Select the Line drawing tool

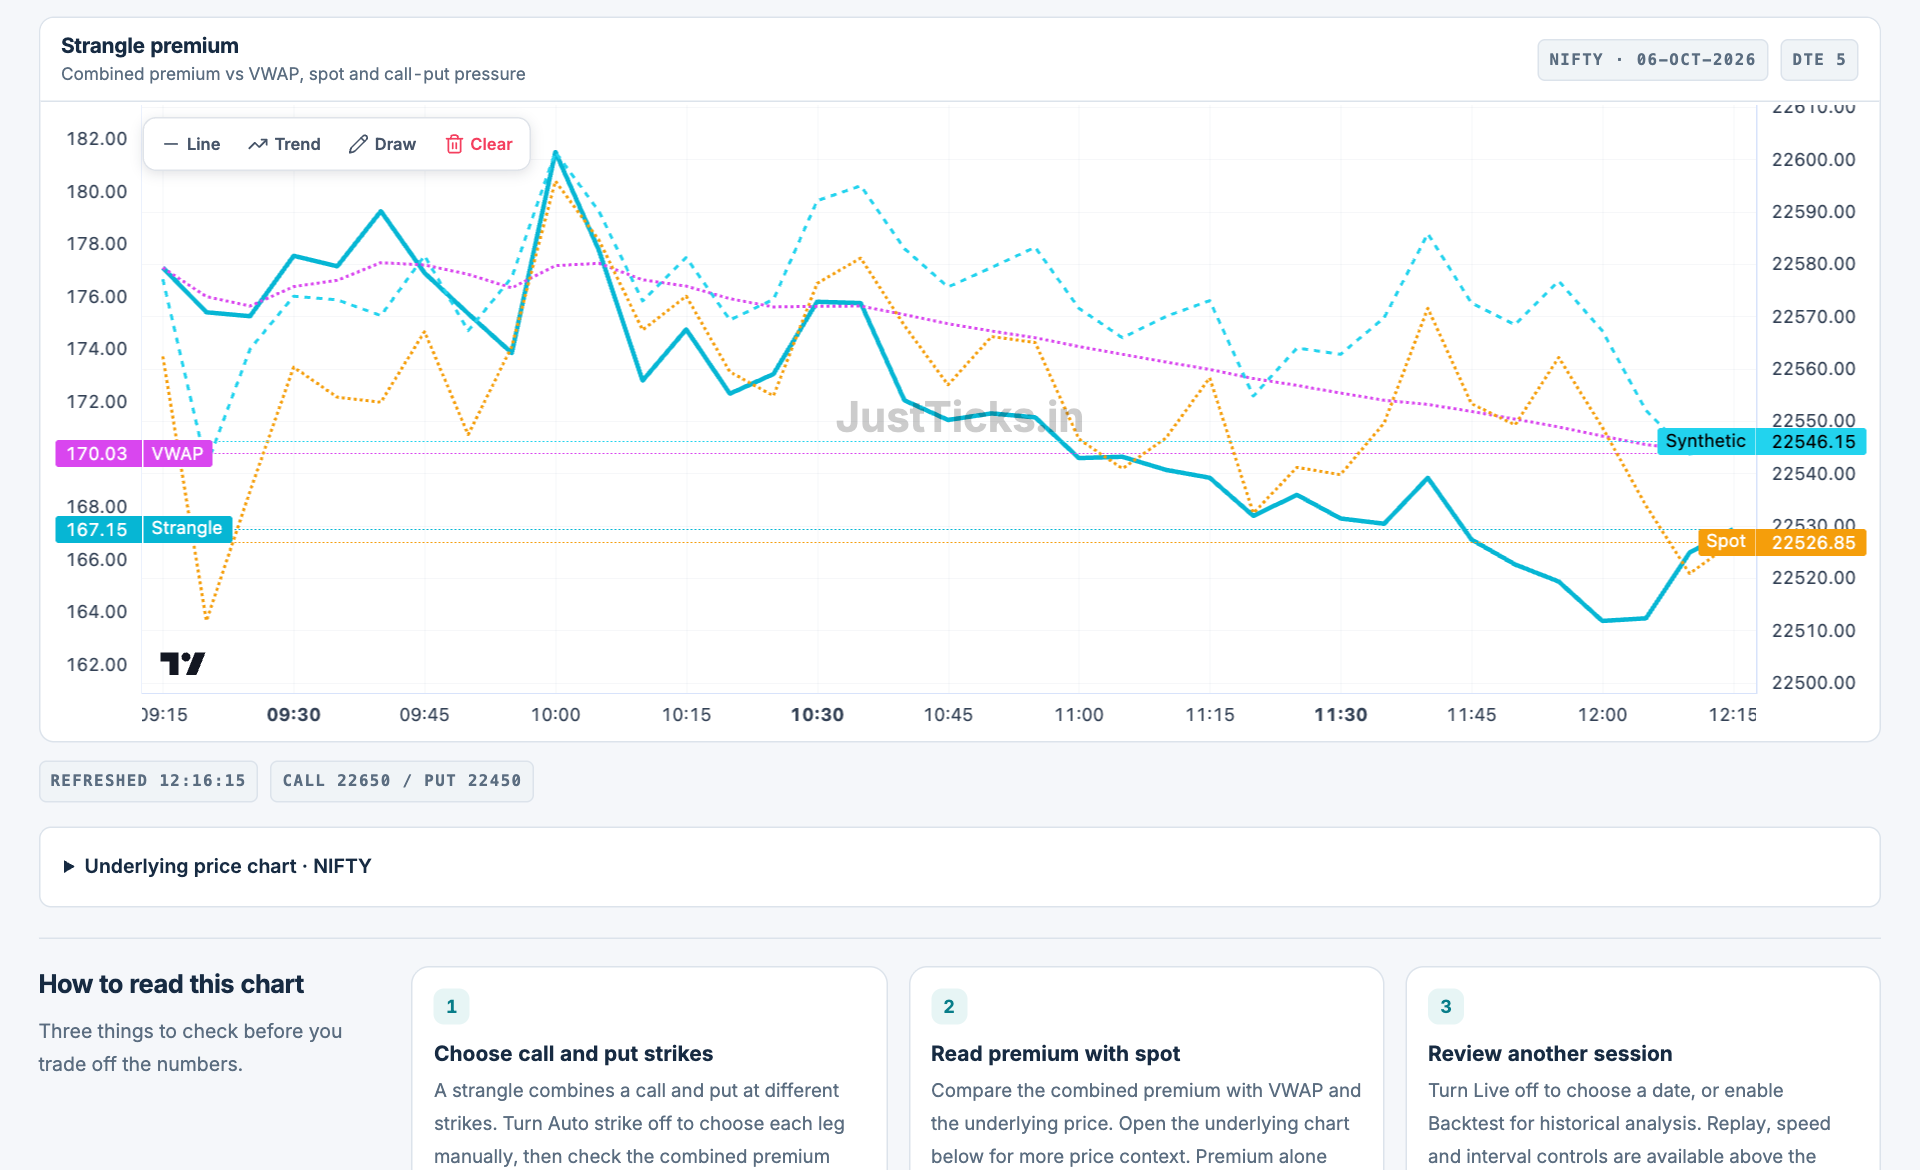click(191, 144)
